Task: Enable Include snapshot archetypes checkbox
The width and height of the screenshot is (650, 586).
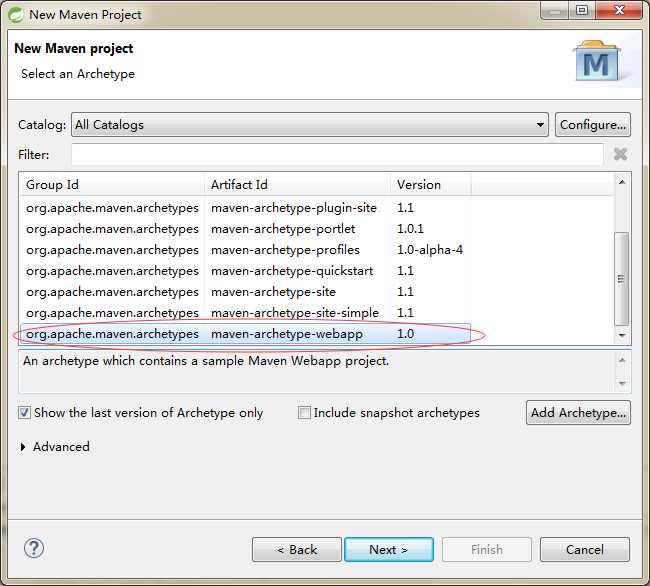Action: (304, 413)
